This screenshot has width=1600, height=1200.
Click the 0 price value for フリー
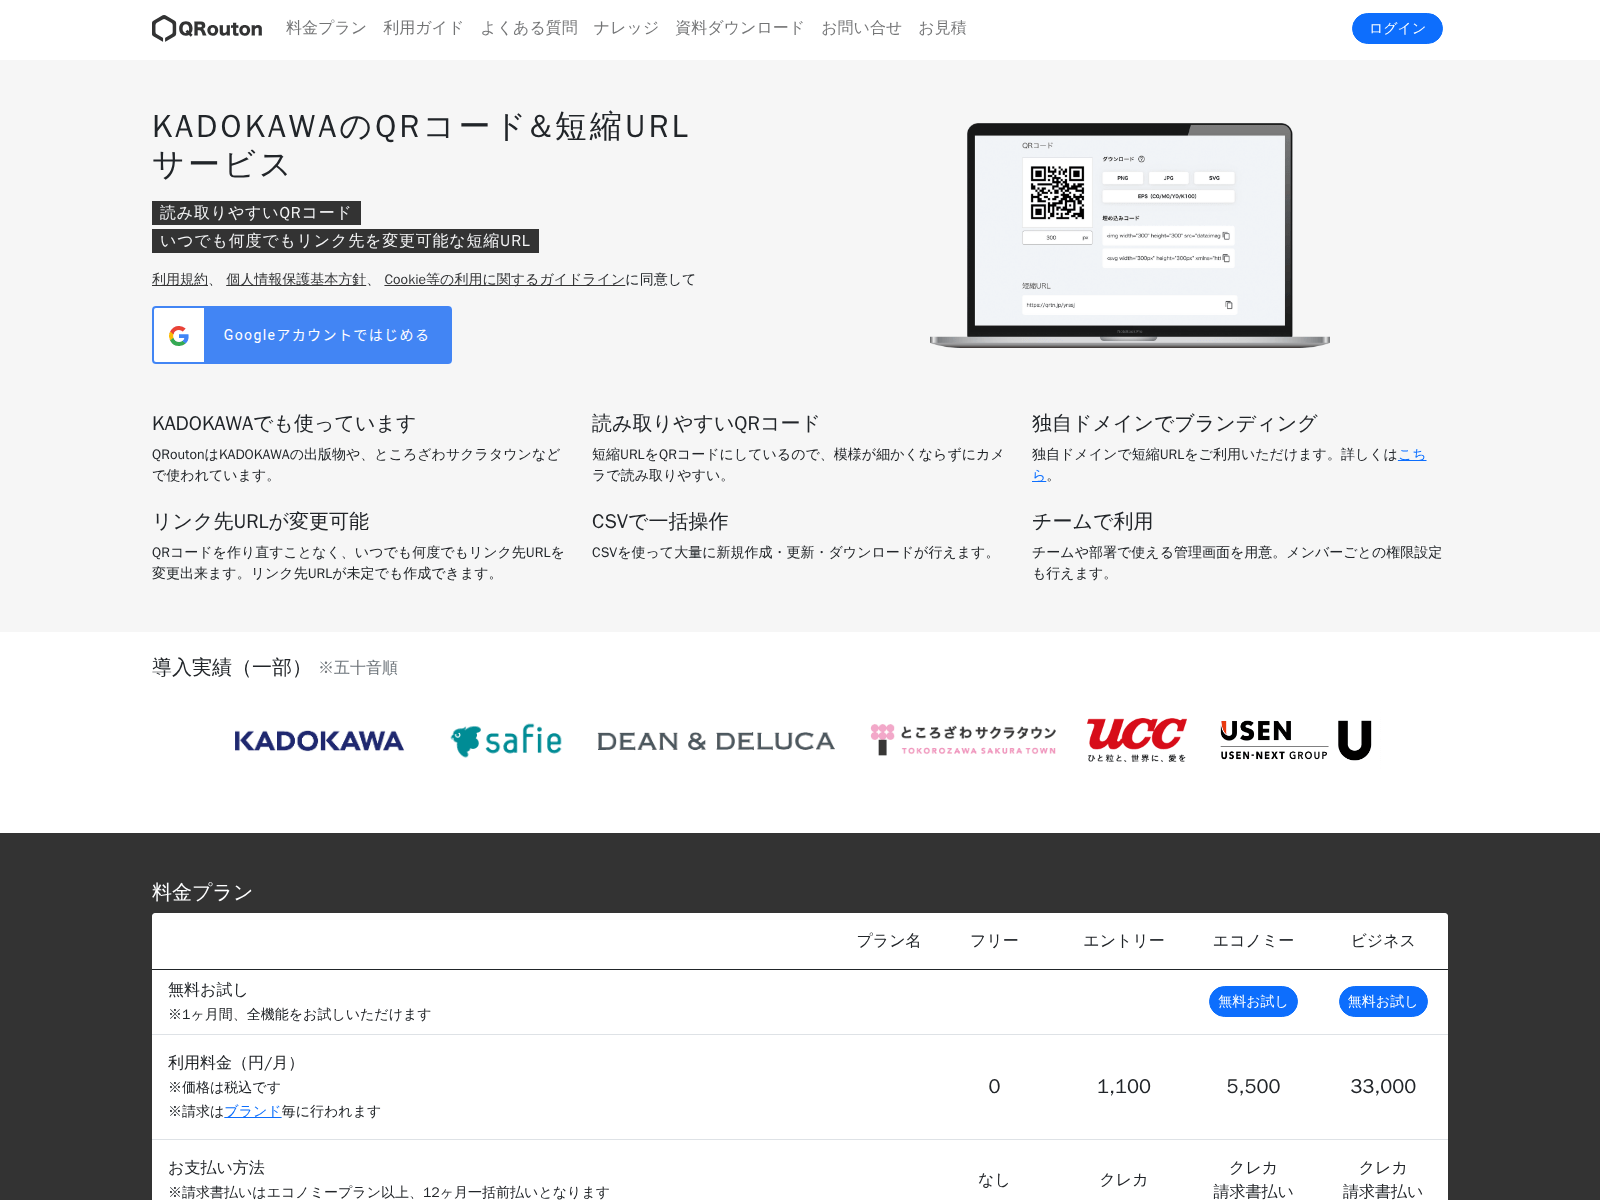pos(994,1086)
